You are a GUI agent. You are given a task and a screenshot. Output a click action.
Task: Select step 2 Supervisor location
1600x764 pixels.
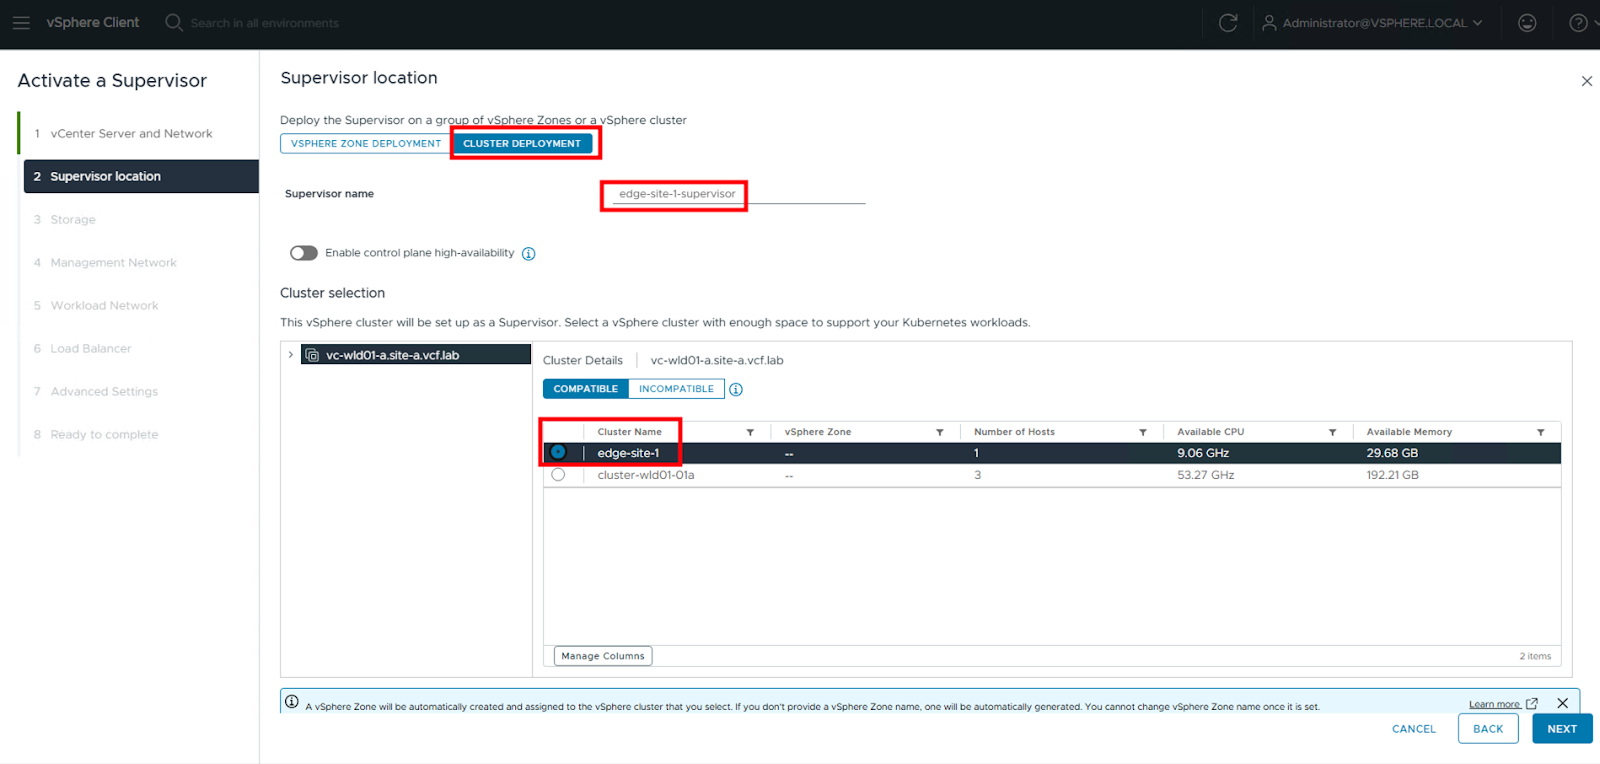[x=141, y=176]
